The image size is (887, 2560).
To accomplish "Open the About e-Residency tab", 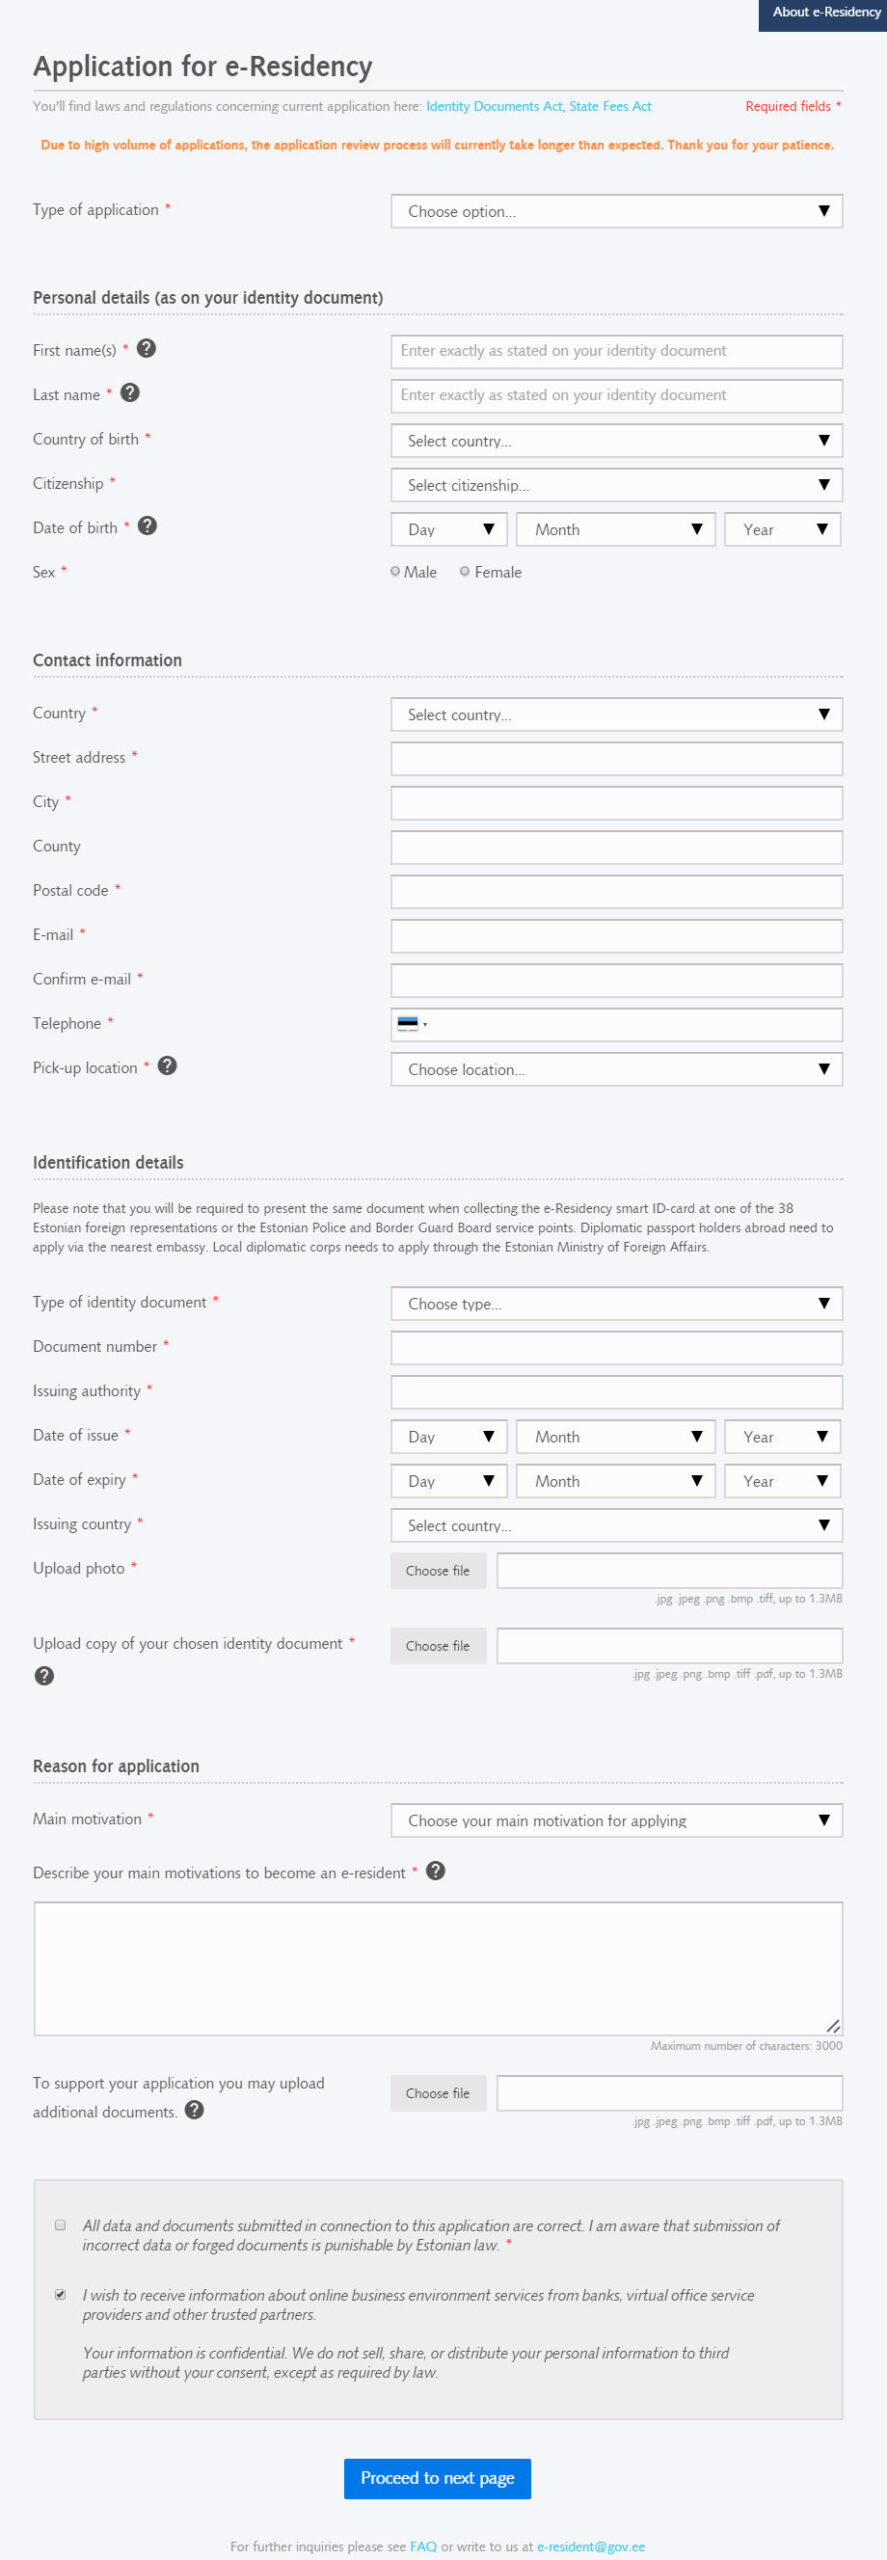I will [825, 13].
